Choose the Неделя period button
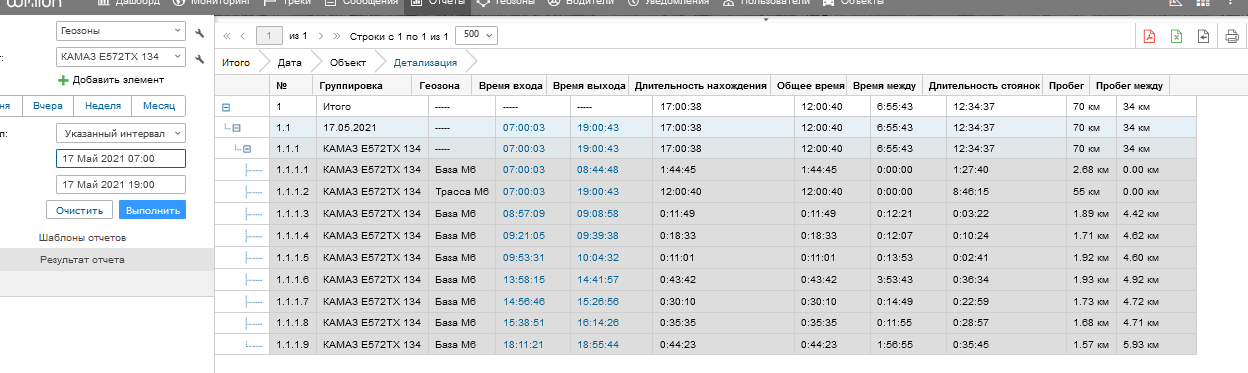Screen dimensions: 1248x373 pos(103,105)
